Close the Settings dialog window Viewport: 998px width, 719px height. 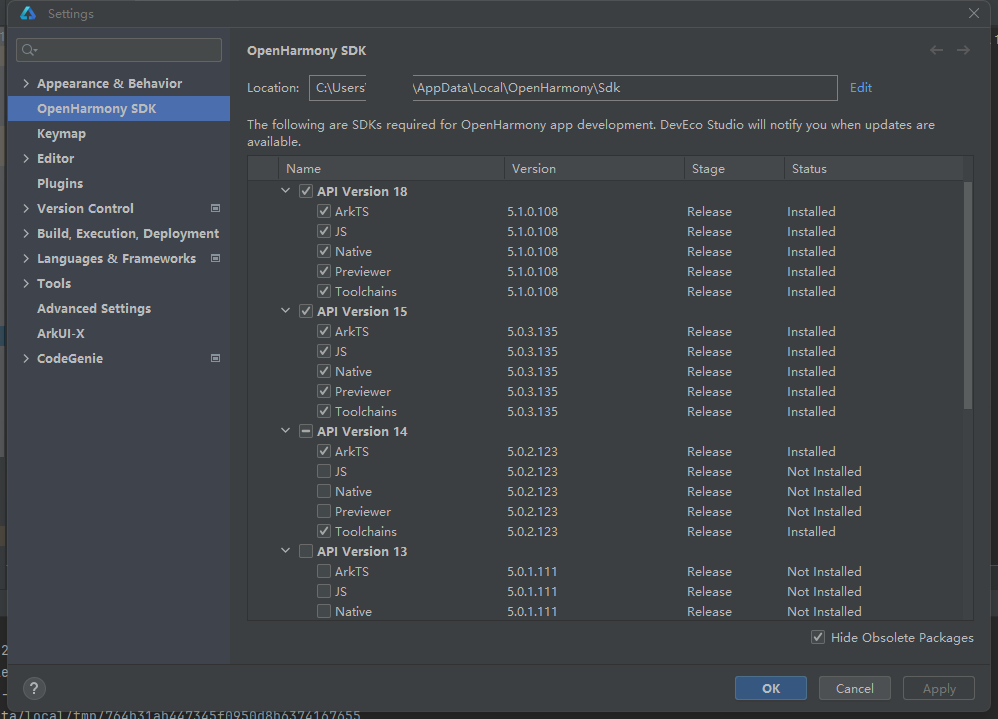[x=974, y=13]
